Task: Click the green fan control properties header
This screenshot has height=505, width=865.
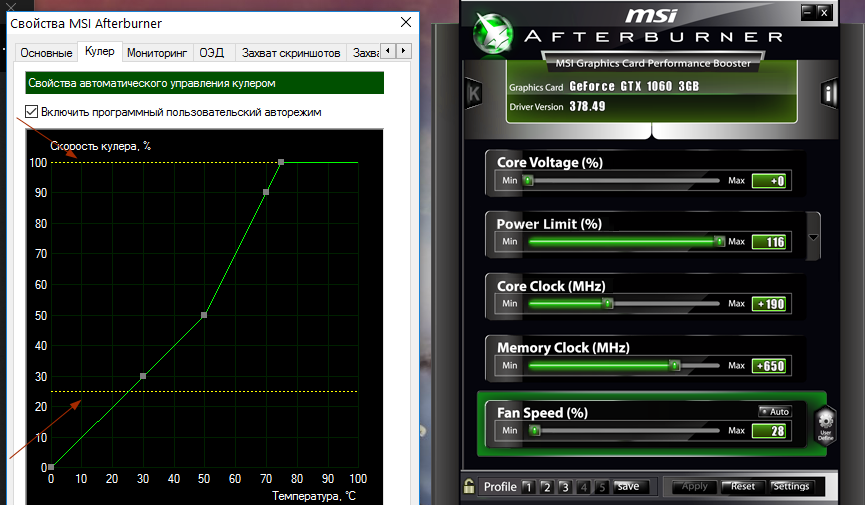Action: click(x=205, y=83)
